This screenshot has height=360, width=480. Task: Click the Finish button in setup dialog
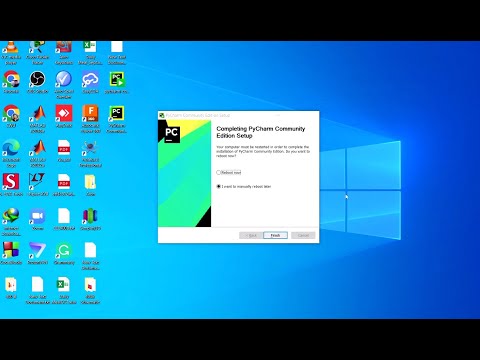click(275, 235)
